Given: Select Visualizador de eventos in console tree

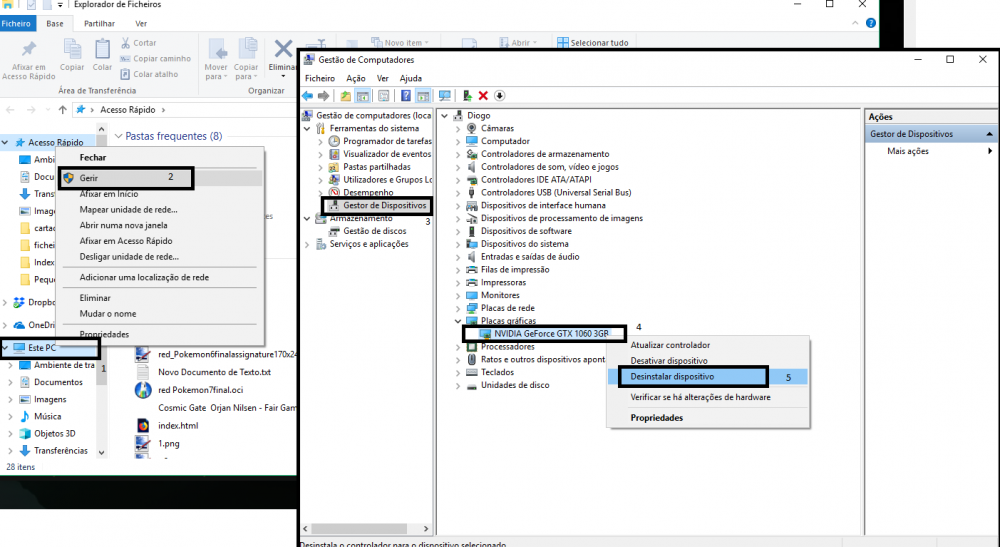Looking at the screenshot, I should [386, 154].
